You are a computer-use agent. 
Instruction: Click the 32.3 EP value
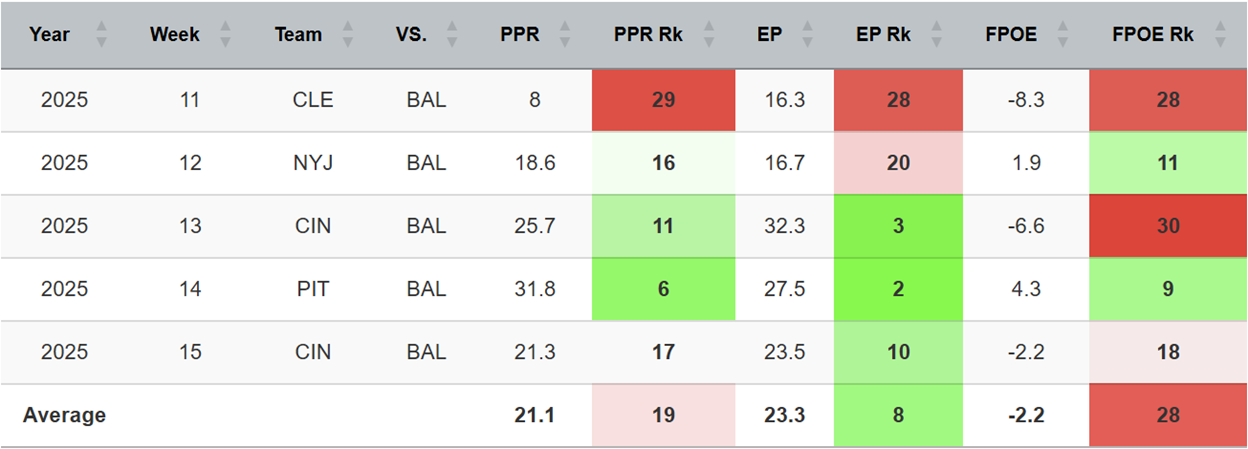click(784, 226)
